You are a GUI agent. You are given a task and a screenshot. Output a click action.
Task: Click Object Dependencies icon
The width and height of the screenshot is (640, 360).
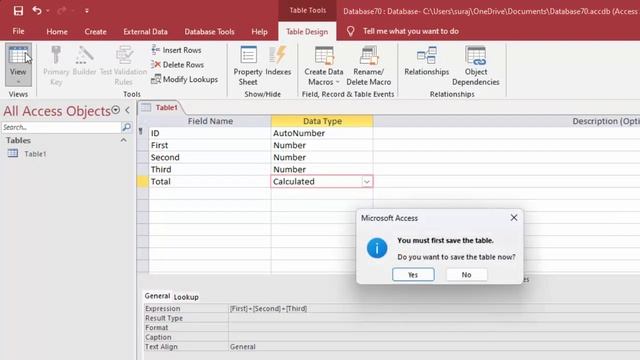point(476,55)
